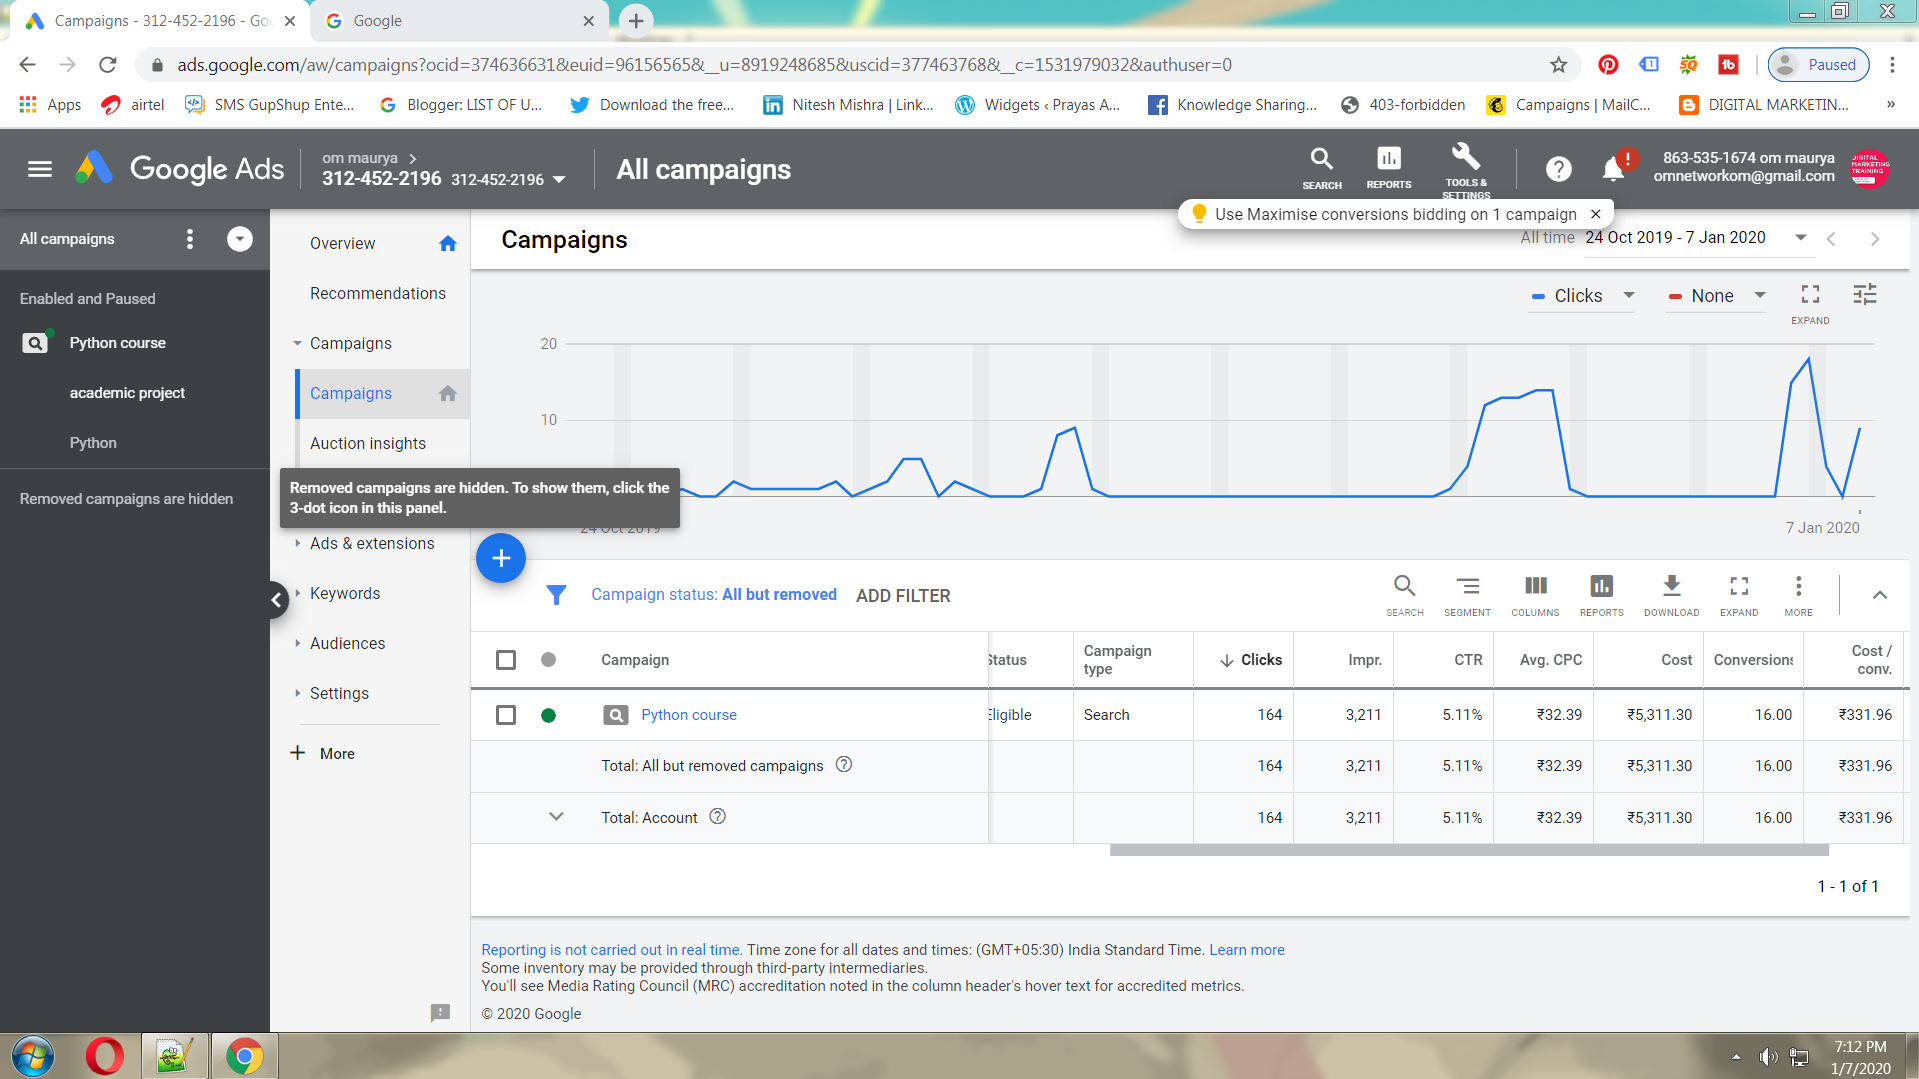
Task: Sort table by Clicks column
Action: [x=1251, y=660]
